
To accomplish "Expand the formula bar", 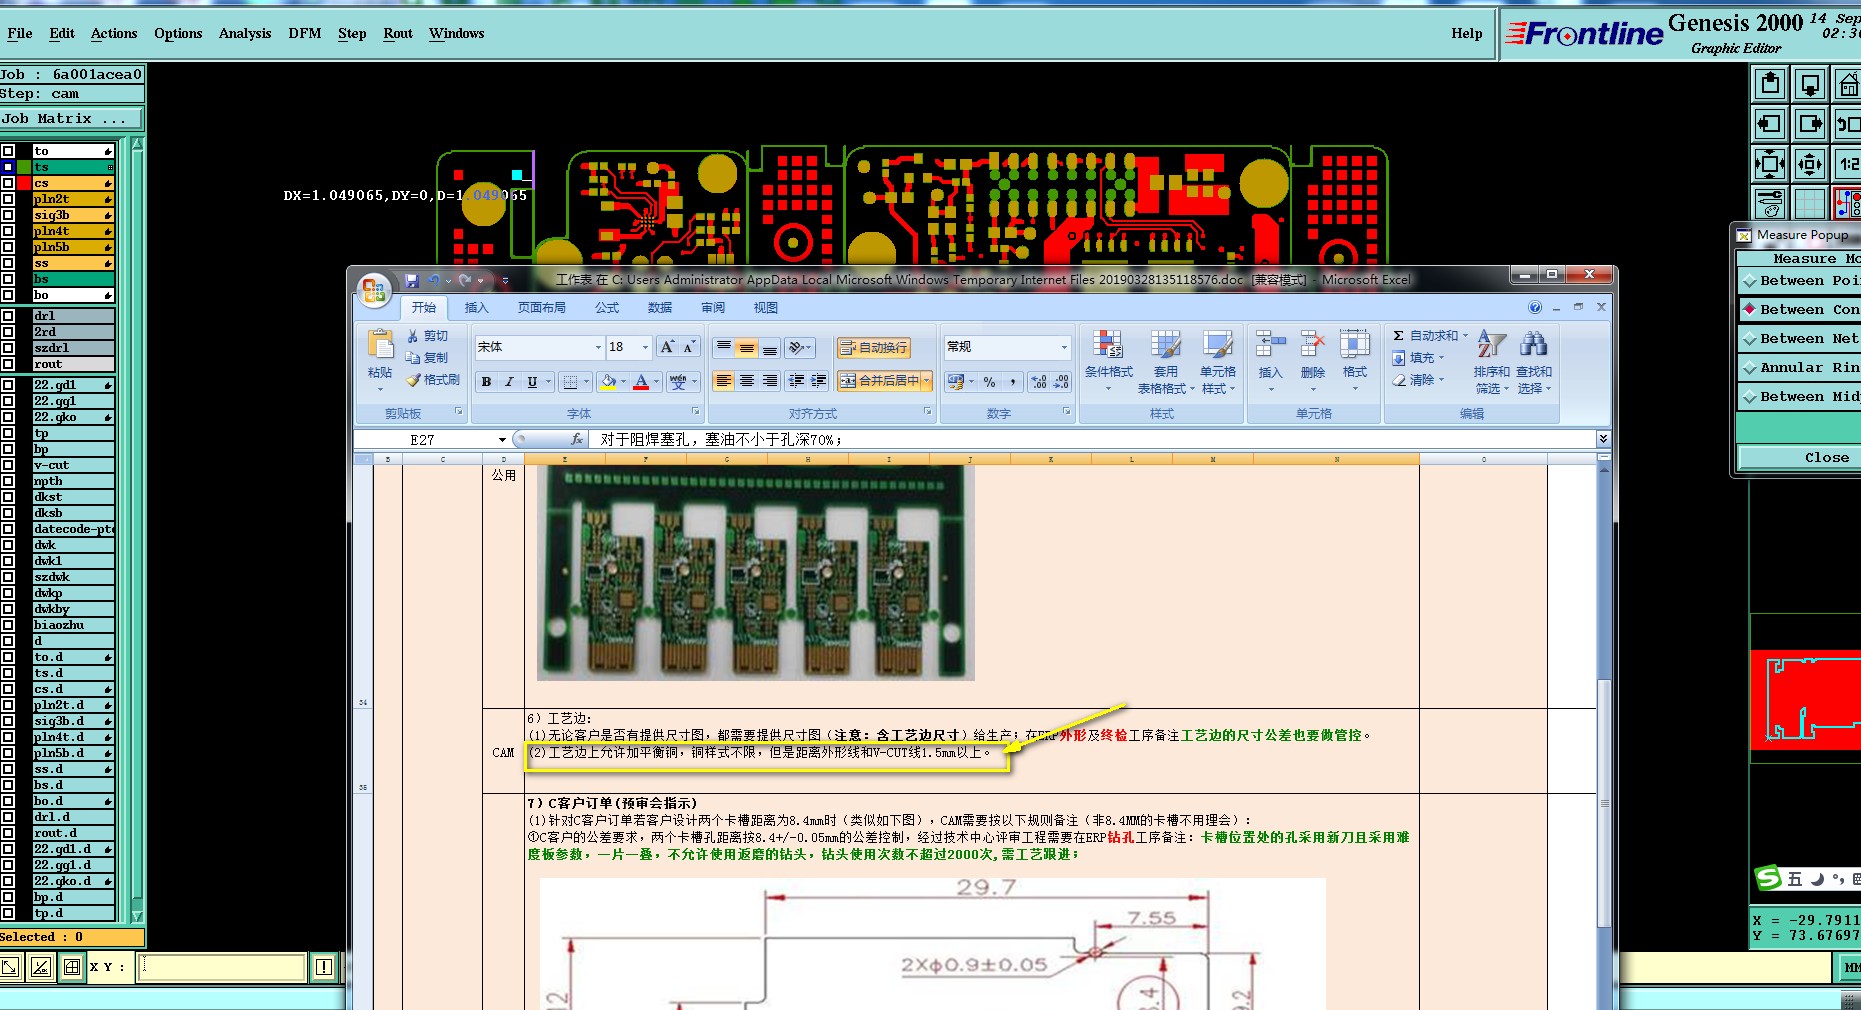I will click(1603, 439).
